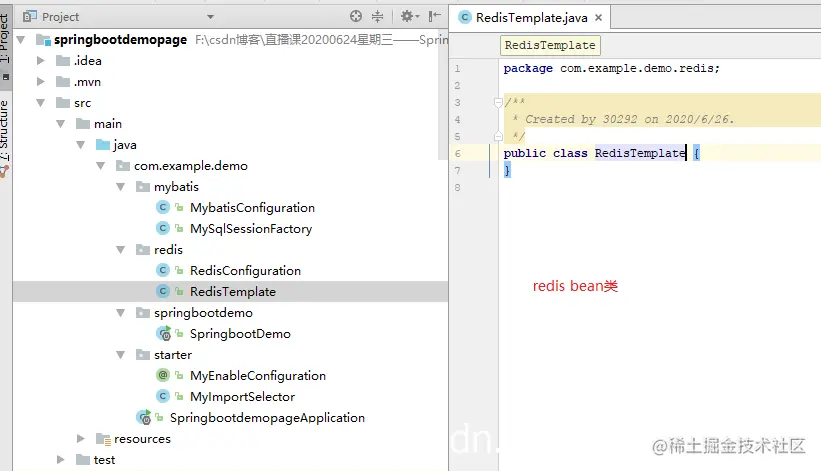This screenshot has height=471, width=821.
Task: Click the test folder icon
Action: point(83,459)
